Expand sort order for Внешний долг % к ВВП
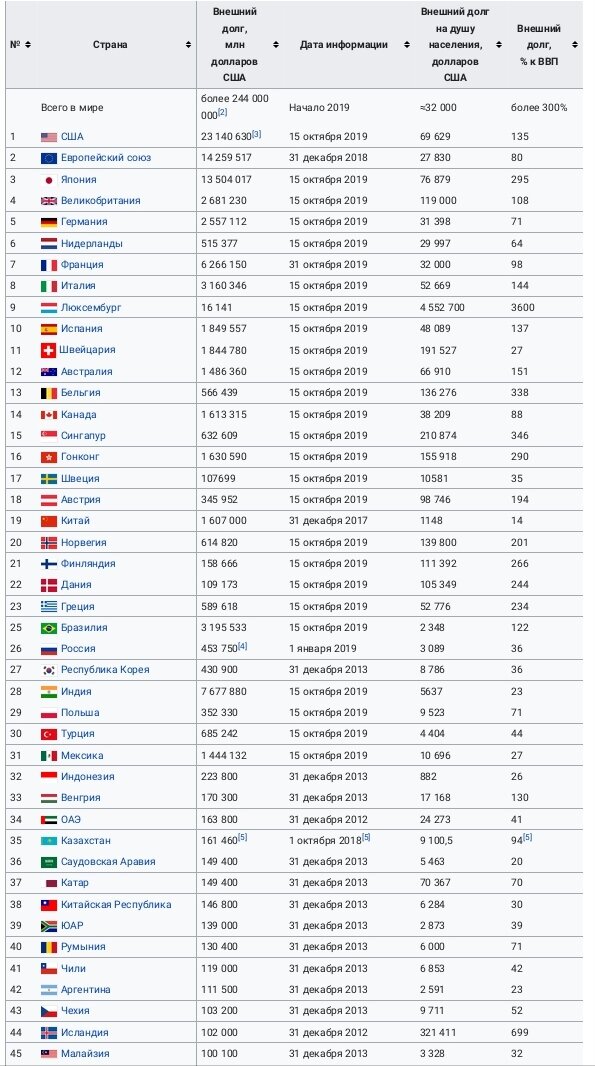This screenshot has height=1066, width=595. coord(573,44)
